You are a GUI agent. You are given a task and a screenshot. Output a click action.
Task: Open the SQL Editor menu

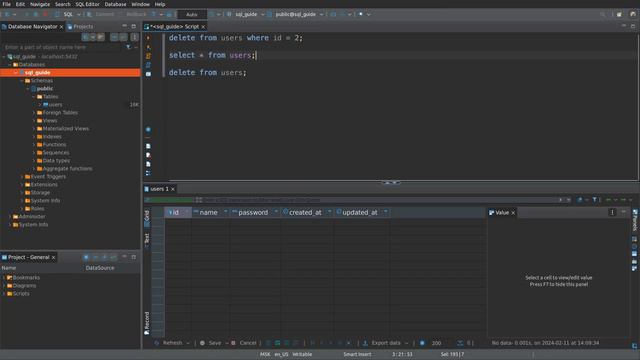(87, 4)
